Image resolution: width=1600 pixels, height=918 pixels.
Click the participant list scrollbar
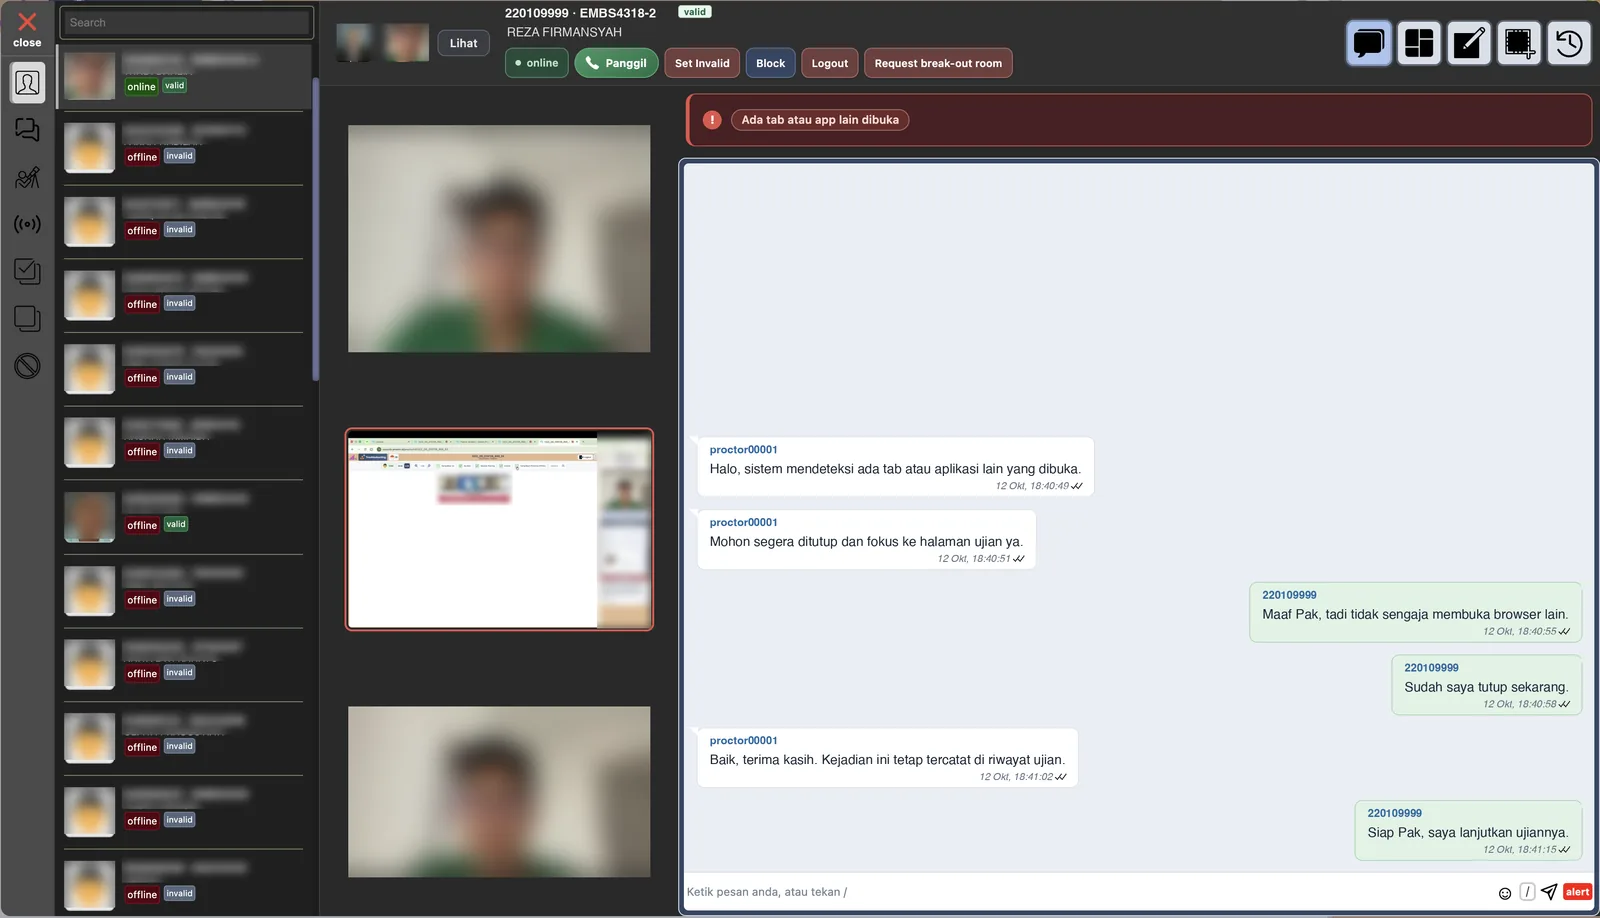pyautogui.click(x=316, y=230)
